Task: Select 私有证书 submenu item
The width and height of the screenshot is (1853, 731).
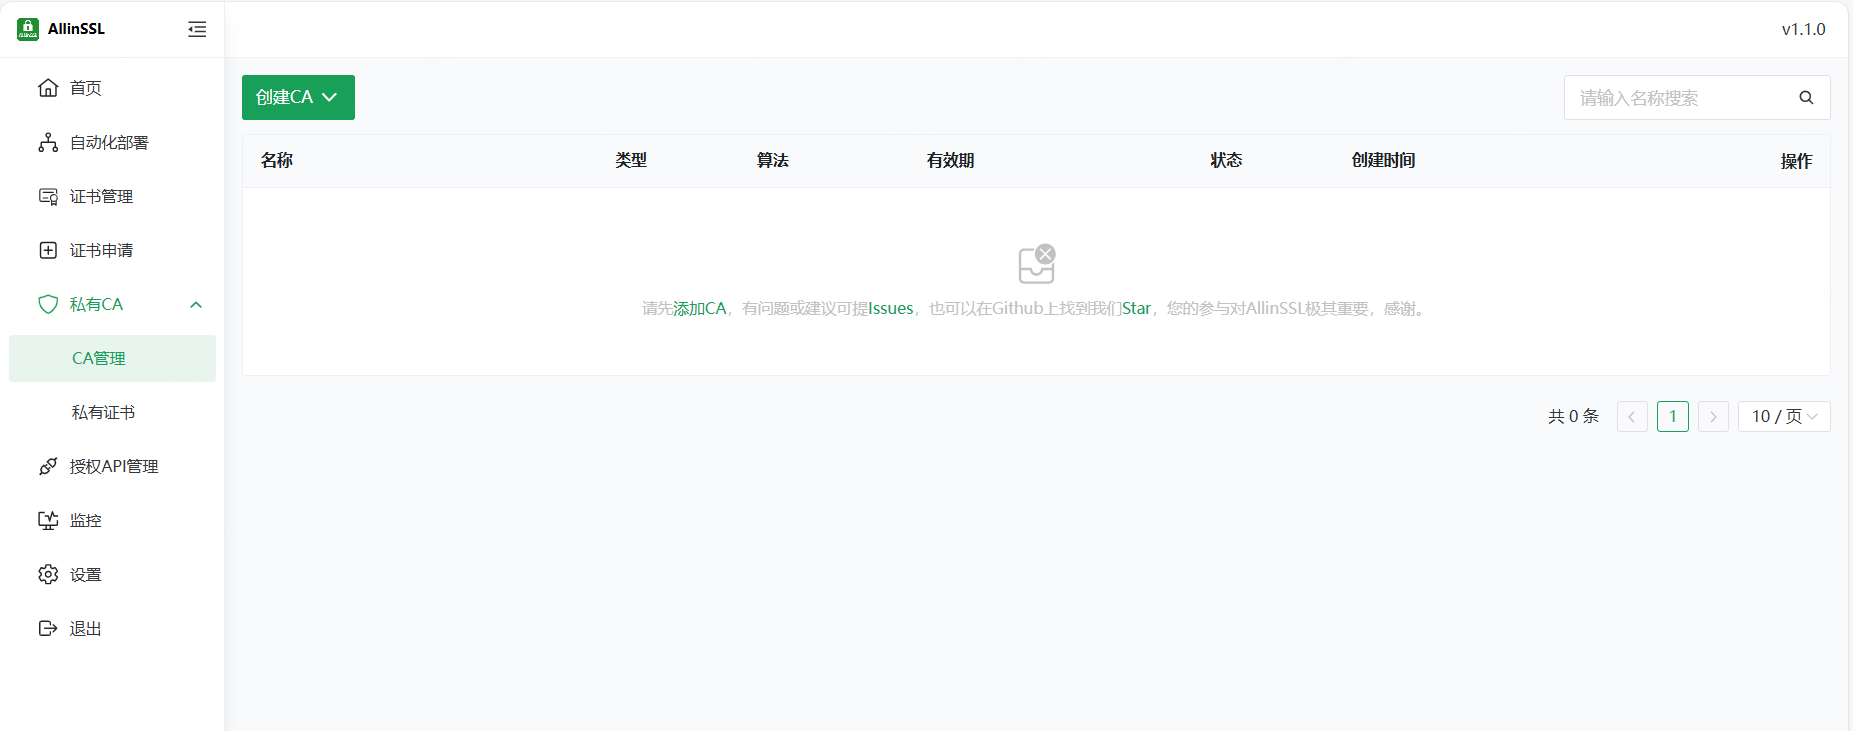Action: [x=112, y=412]
